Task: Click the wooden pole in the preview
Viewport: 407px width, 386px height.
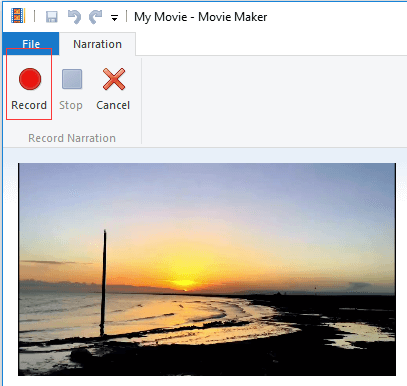Action: [103, 283]
